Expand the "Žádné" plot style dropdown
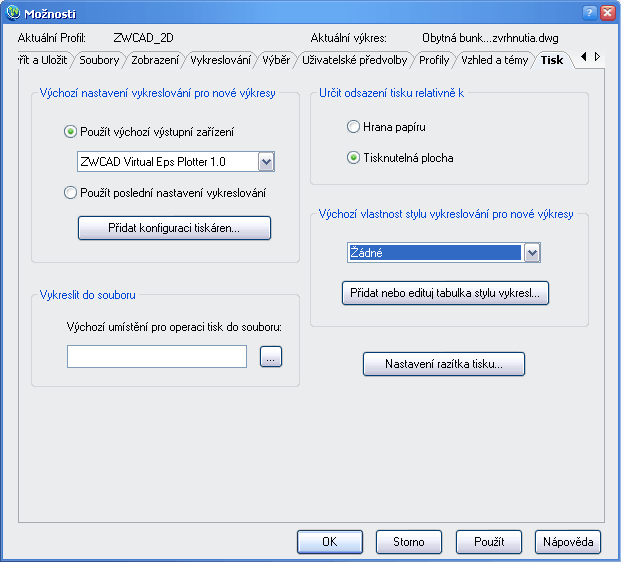The height and width of the screenshot is (562, 621). coord(532,253)
